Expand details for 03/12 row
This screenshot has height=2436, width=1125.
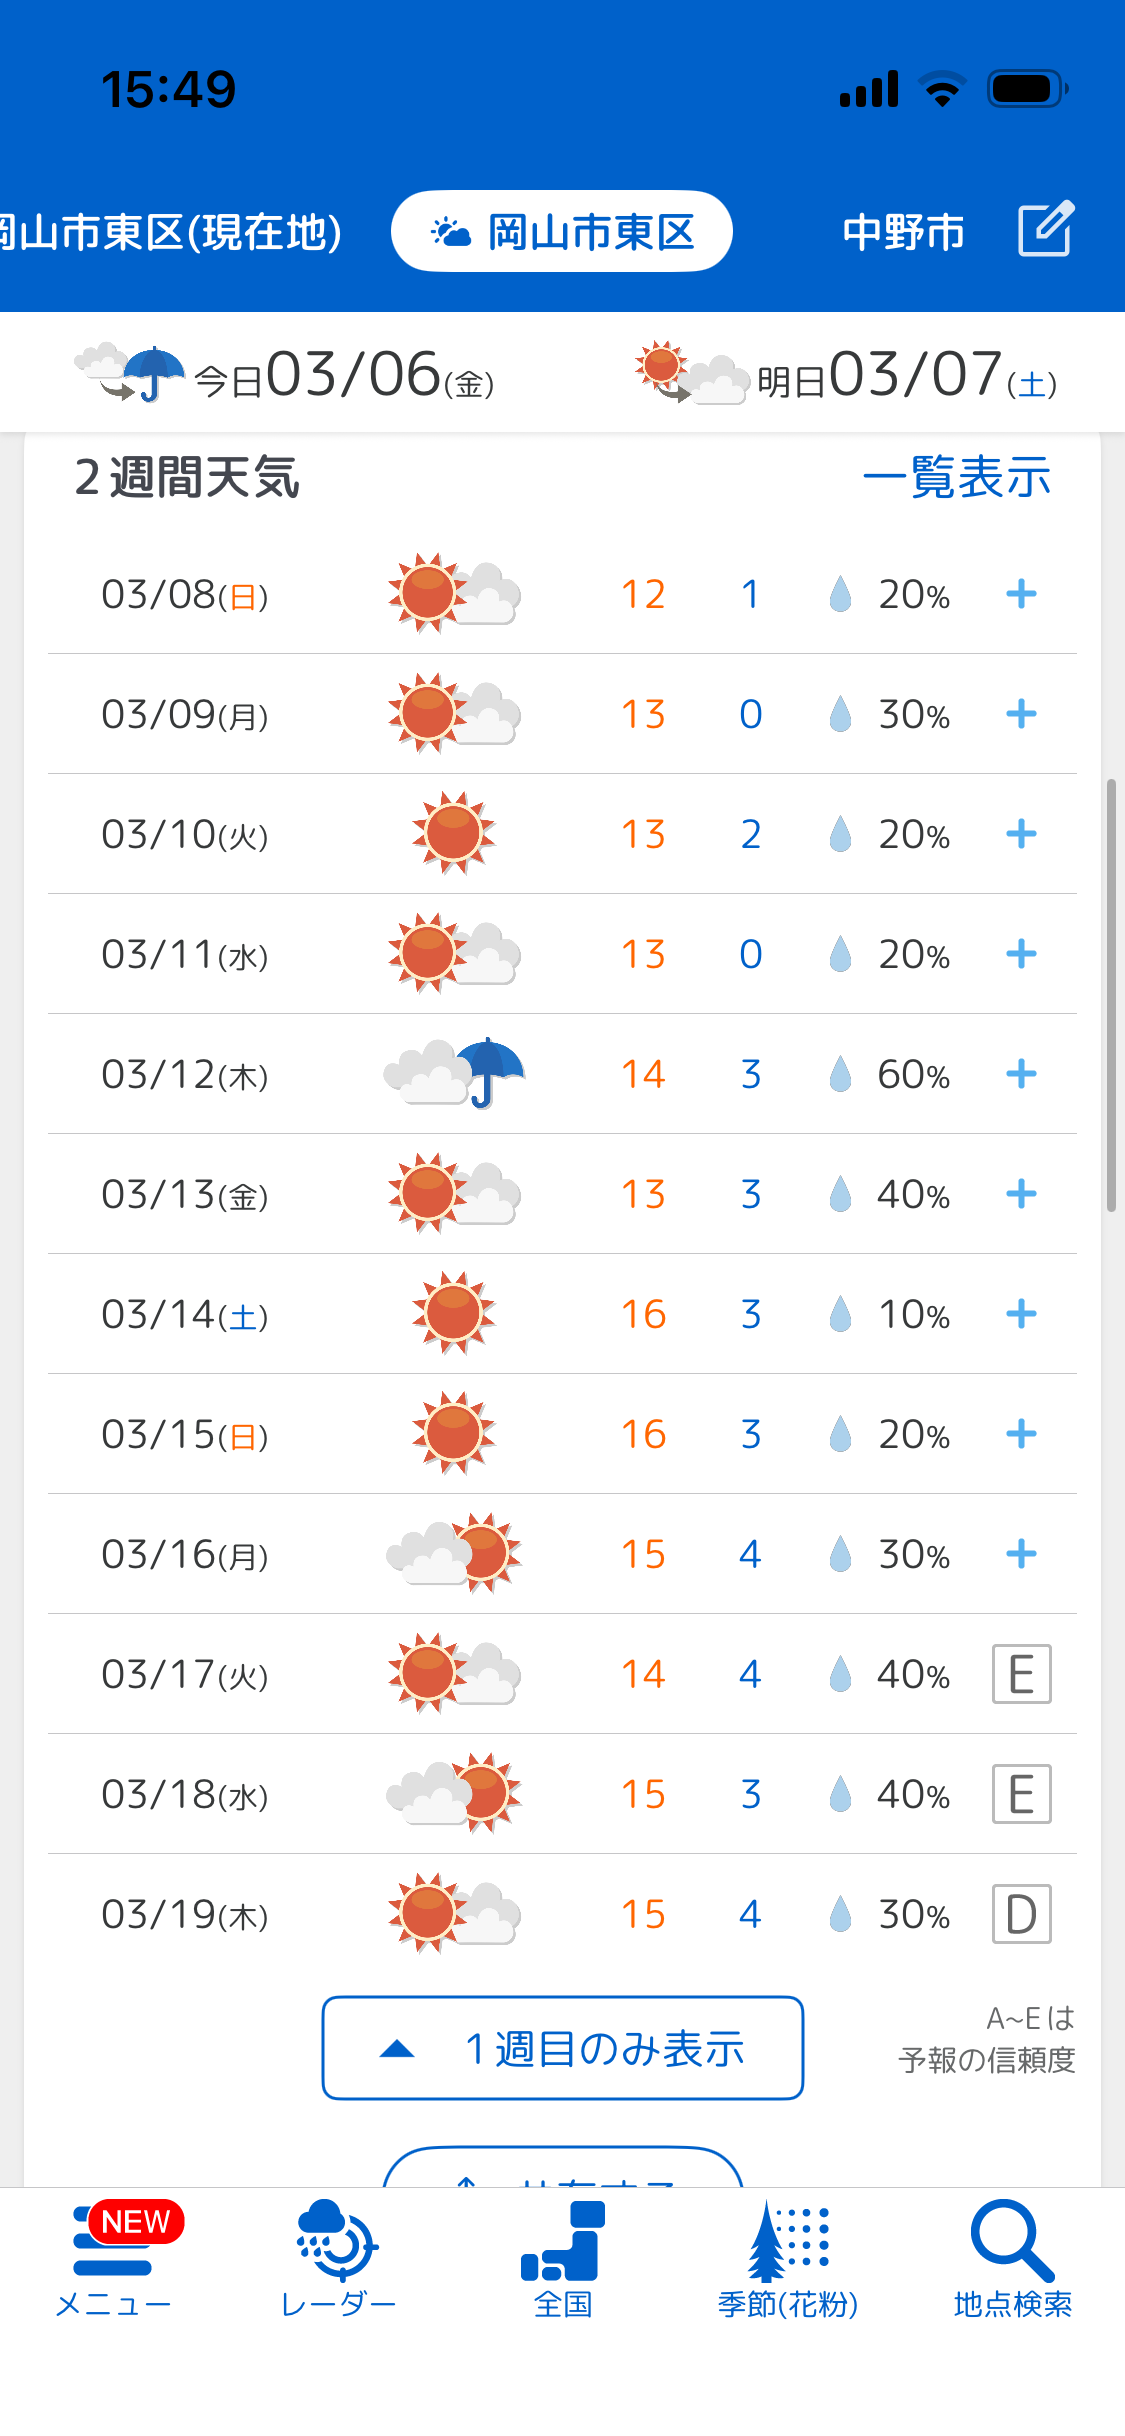click(1021, 1074)
